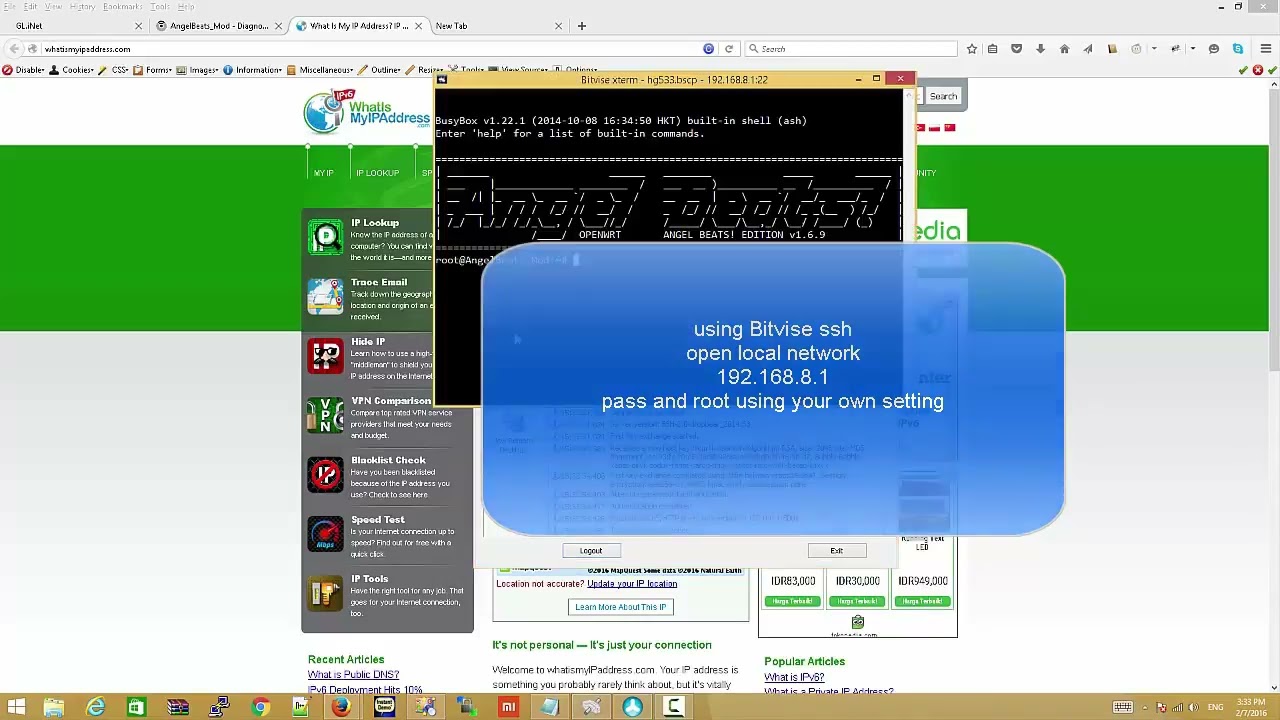
Task: Show hidden system tray icons arrow
Action: pyautogui.click(x=1144, y=707)
